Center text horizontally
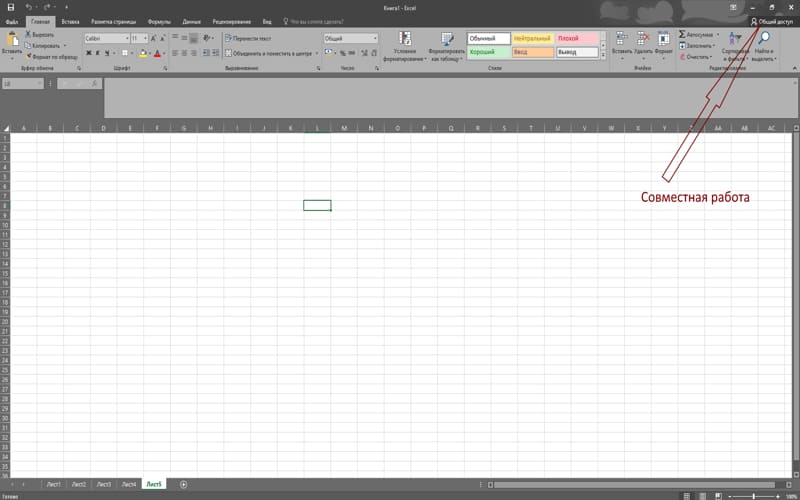 pyautogui.click(x=184, y=53)
